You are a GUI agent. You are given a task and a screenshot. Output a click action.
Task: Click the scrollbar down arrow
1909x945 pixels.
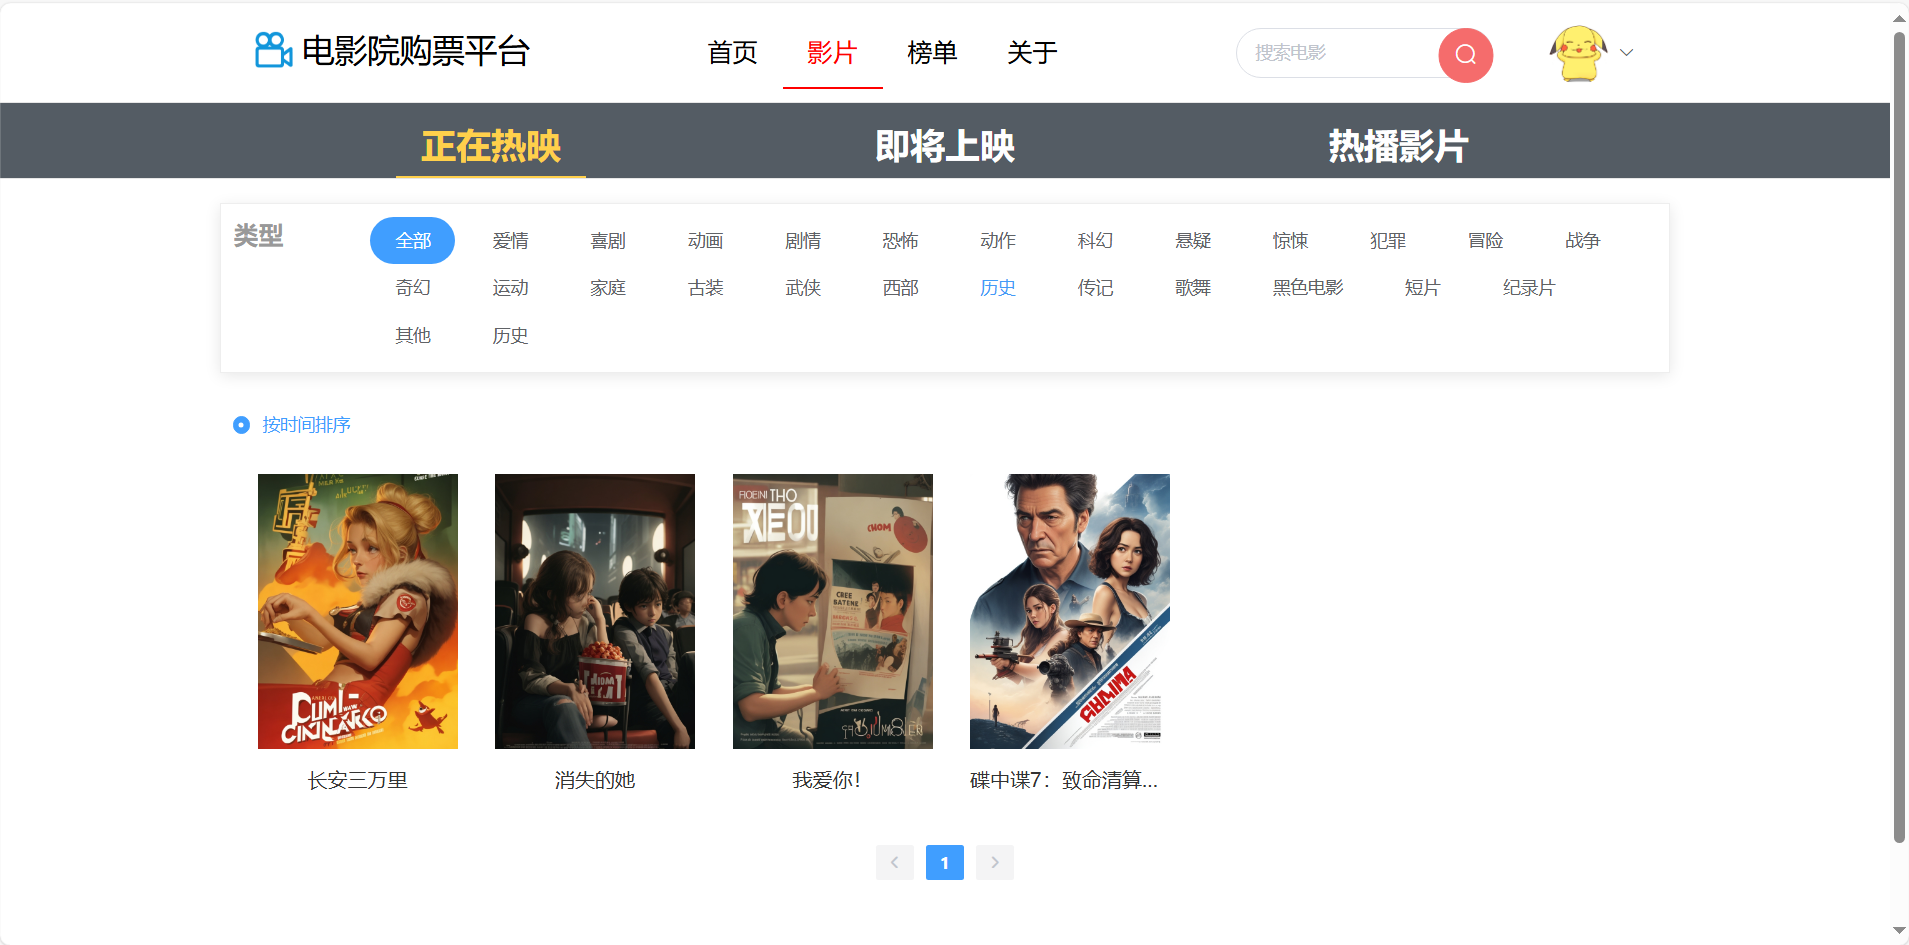pyautogui.click(x=1899, y=931)
